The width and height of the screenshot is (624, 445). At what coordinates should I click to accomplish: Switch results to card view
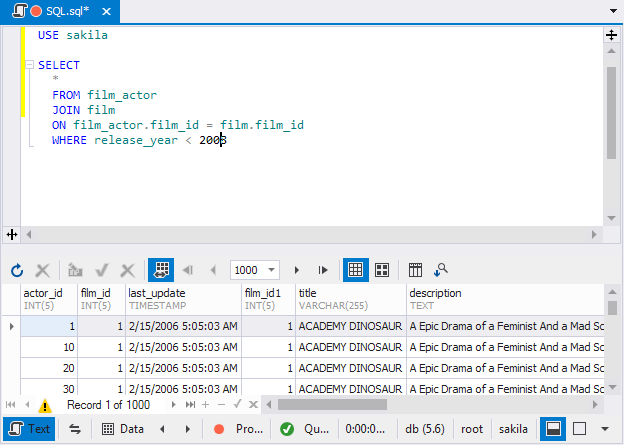point(382,270)
